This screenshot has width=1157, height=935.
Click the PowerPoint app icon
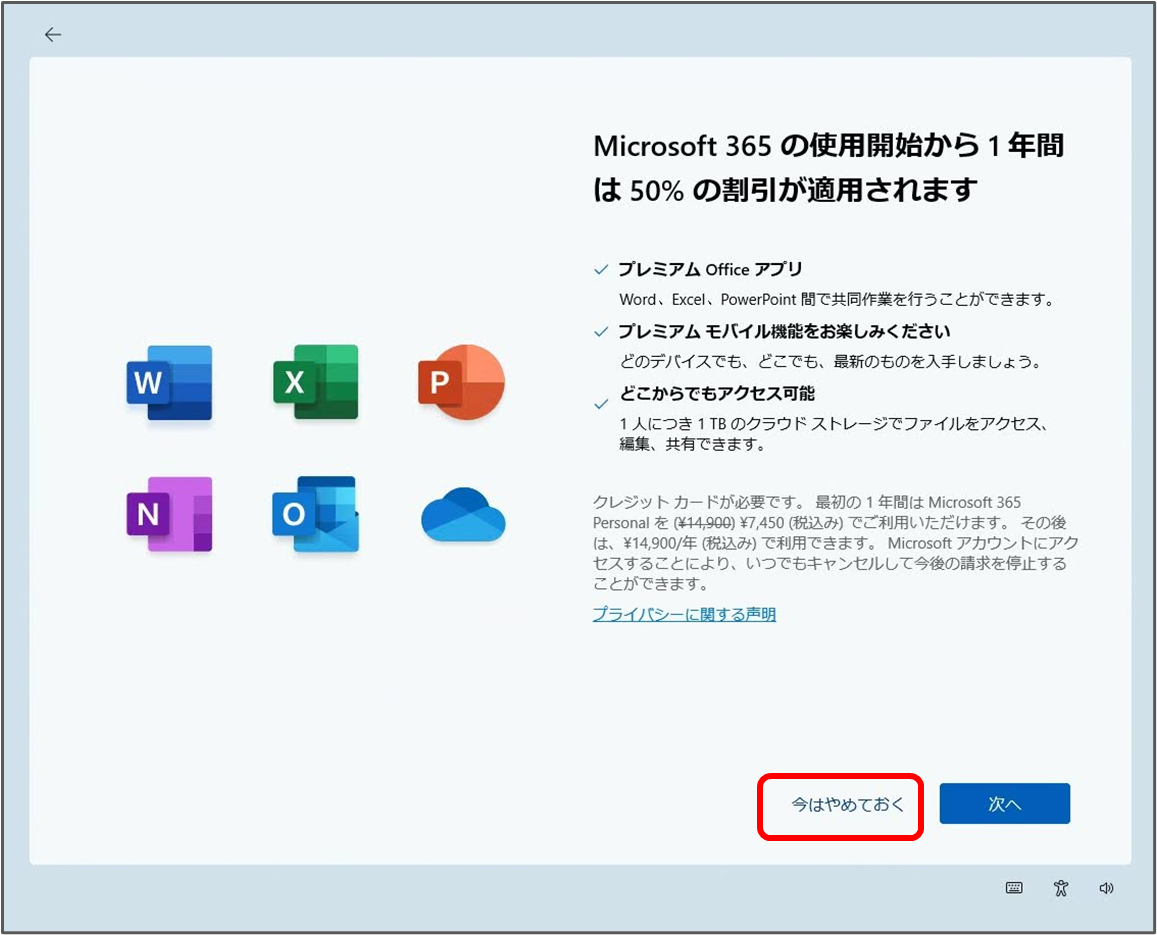click(461, 382)
